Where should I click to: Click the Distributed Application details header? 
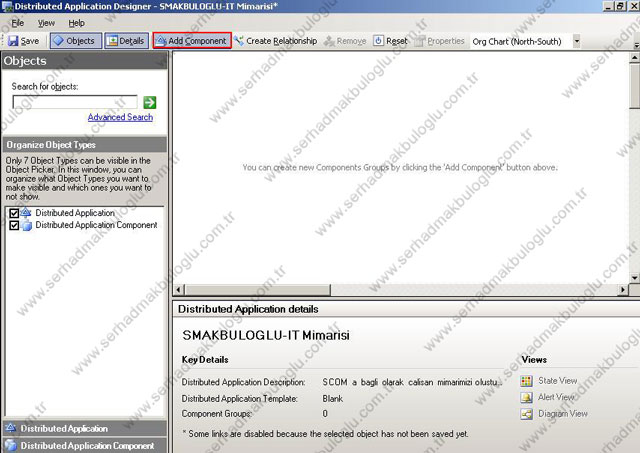point(248,309)
